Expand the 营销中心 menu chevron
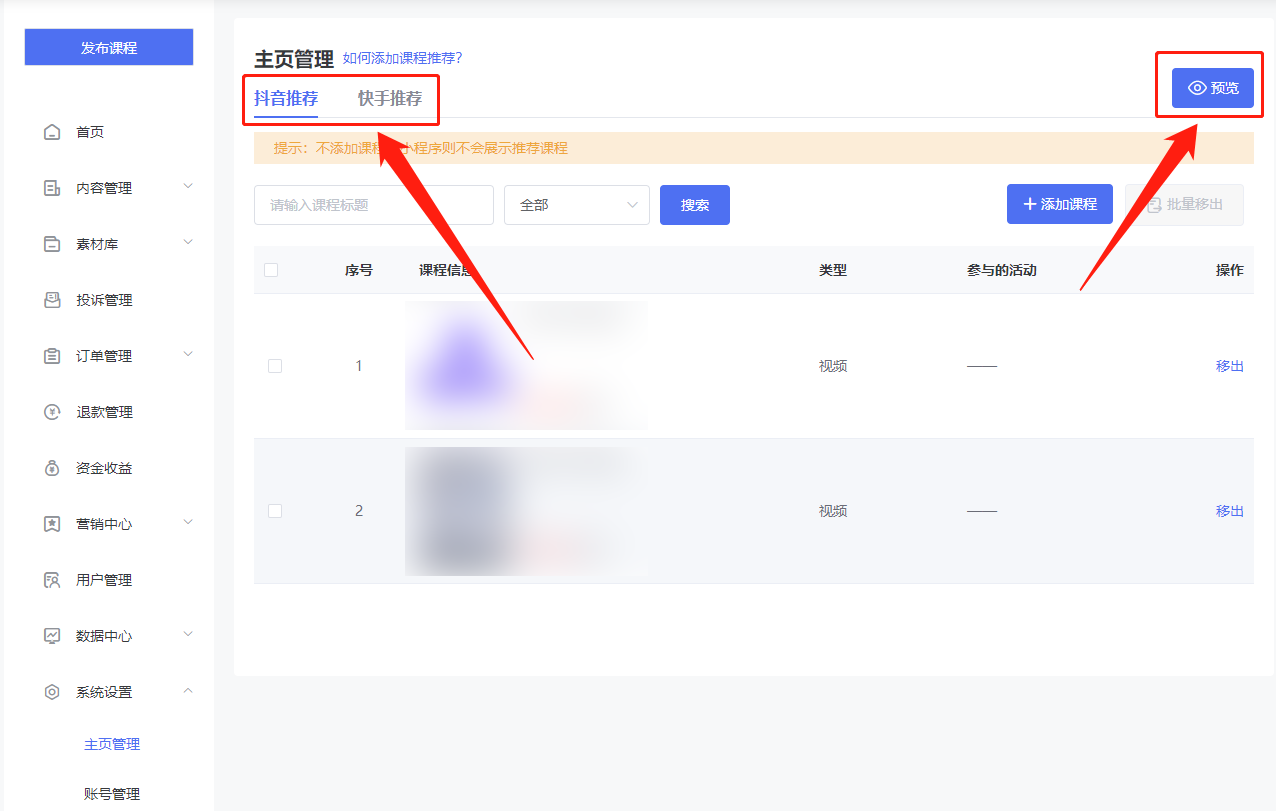The height and width of the screenshot is (811, 1276). click(x=187, y=523)
